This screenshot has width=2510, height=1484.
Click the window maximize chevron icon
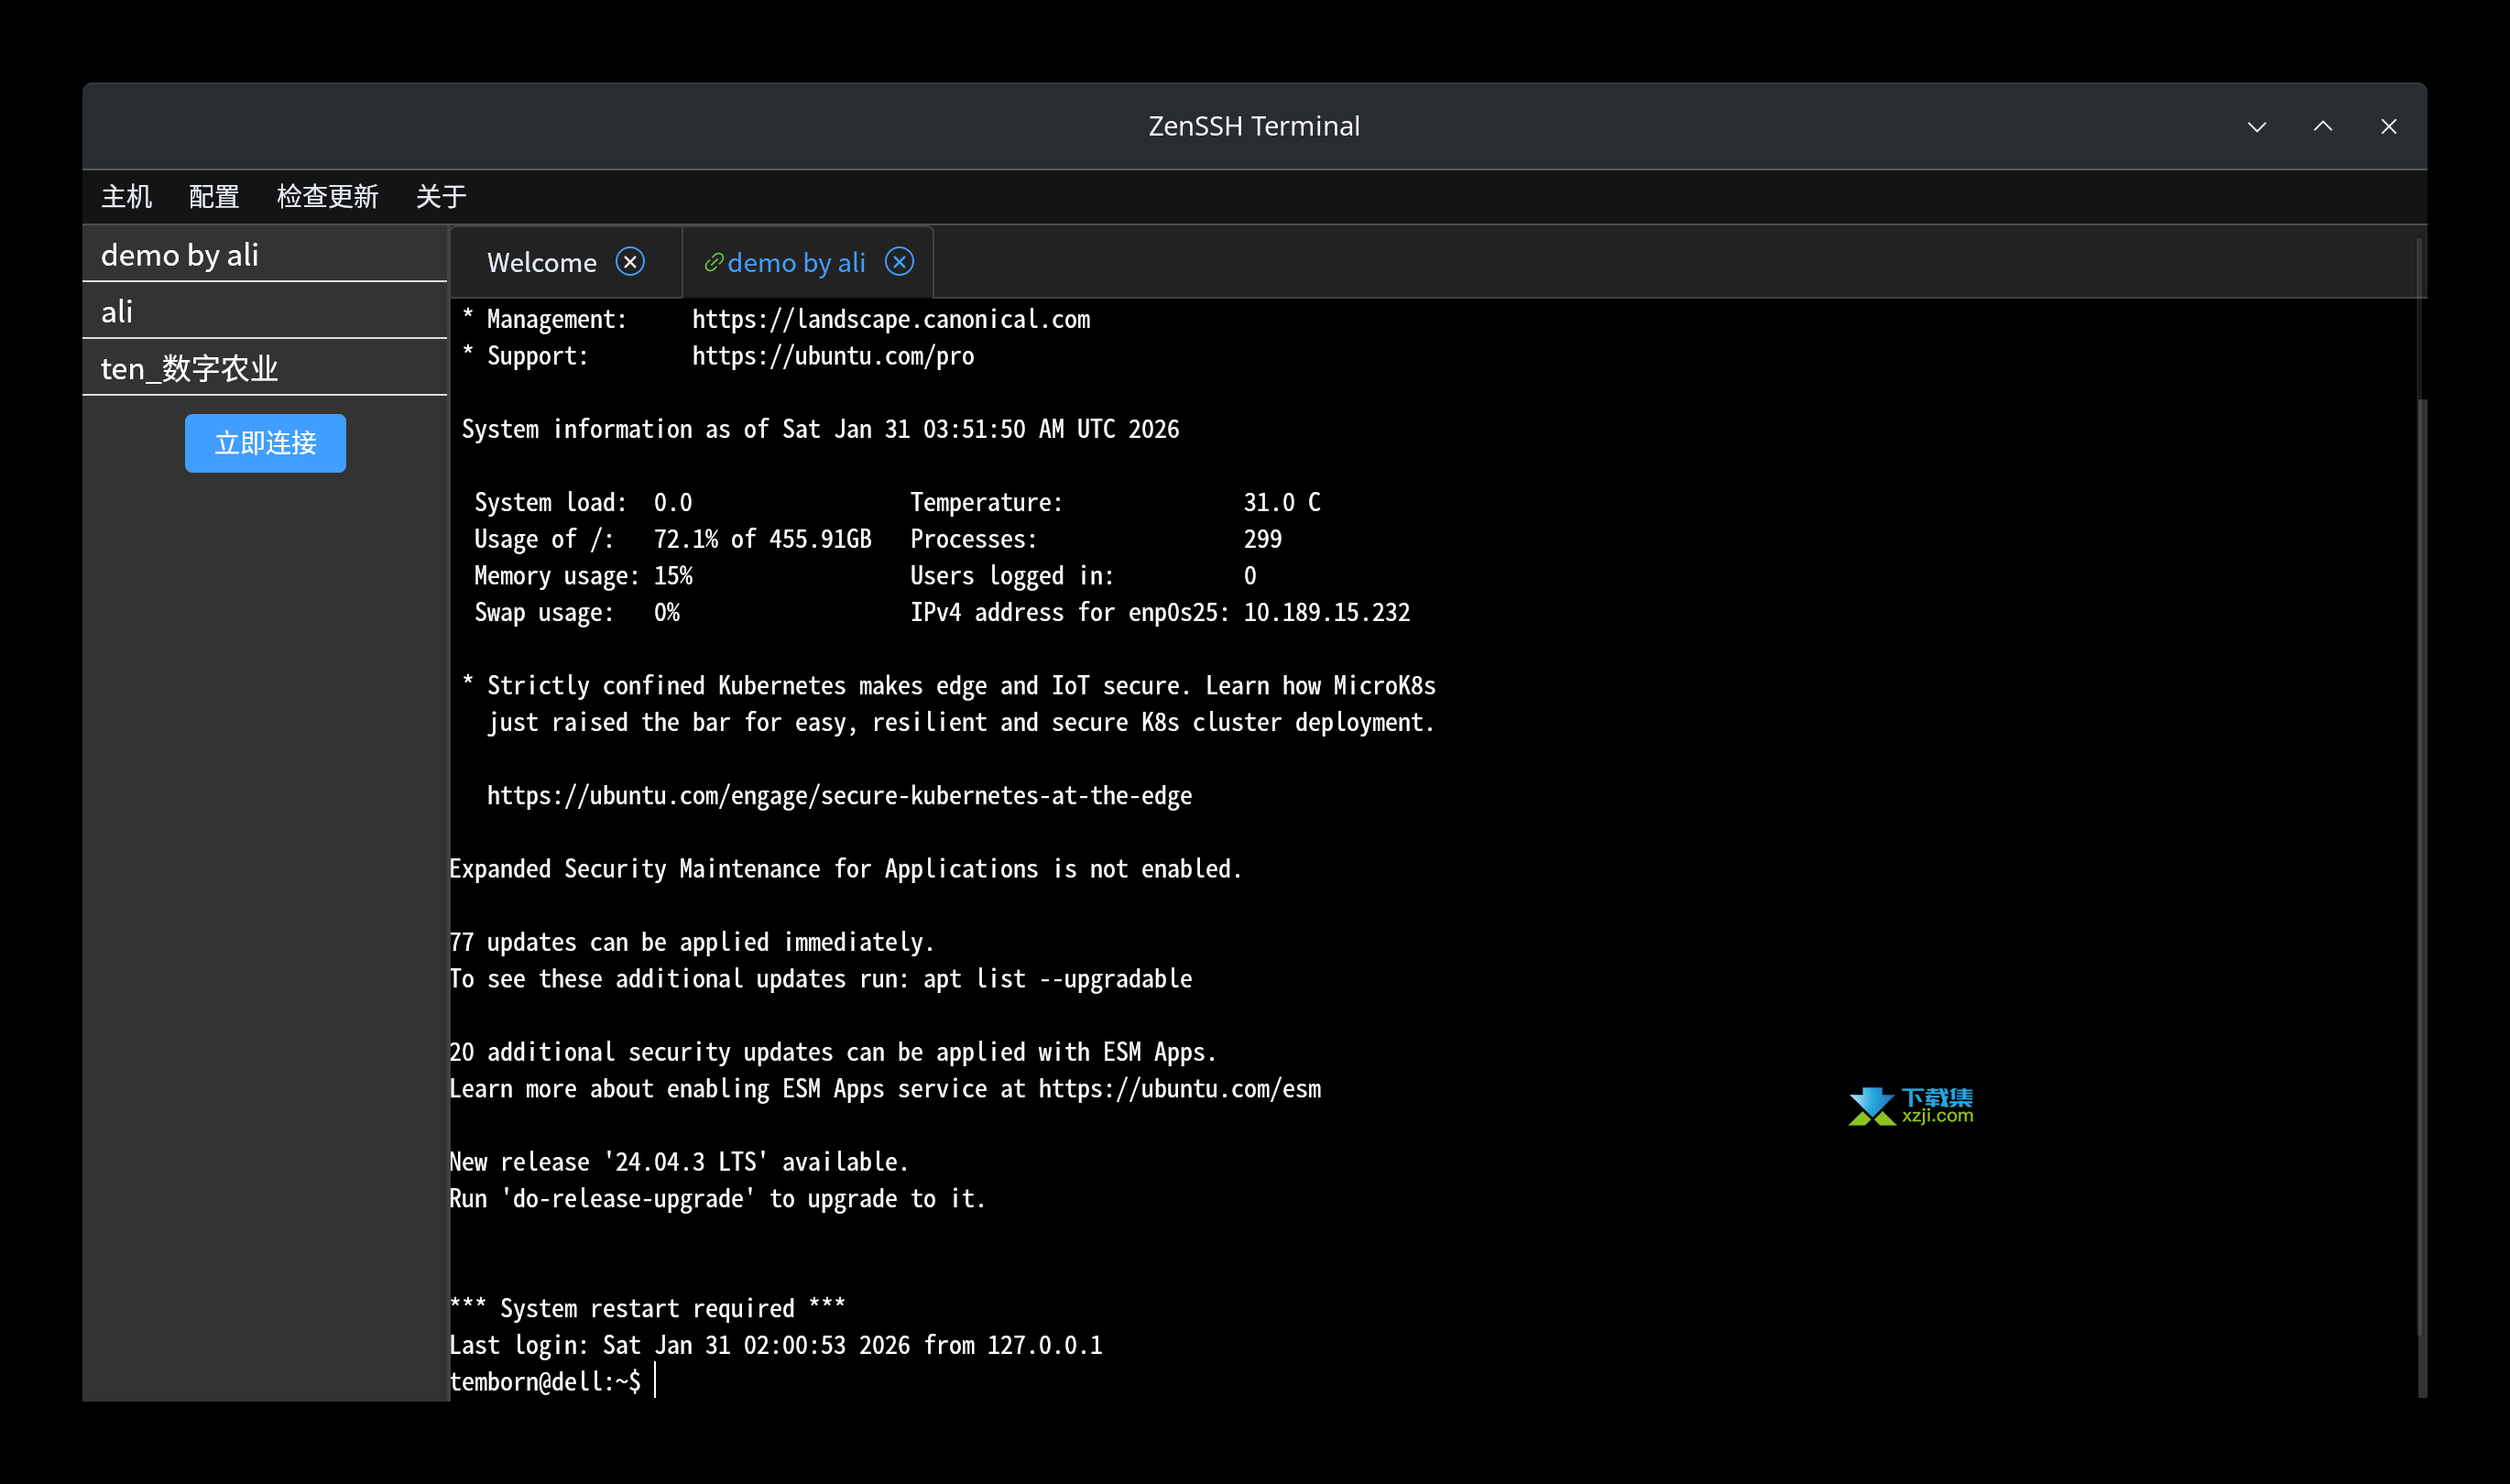(x=2323, y=126)
